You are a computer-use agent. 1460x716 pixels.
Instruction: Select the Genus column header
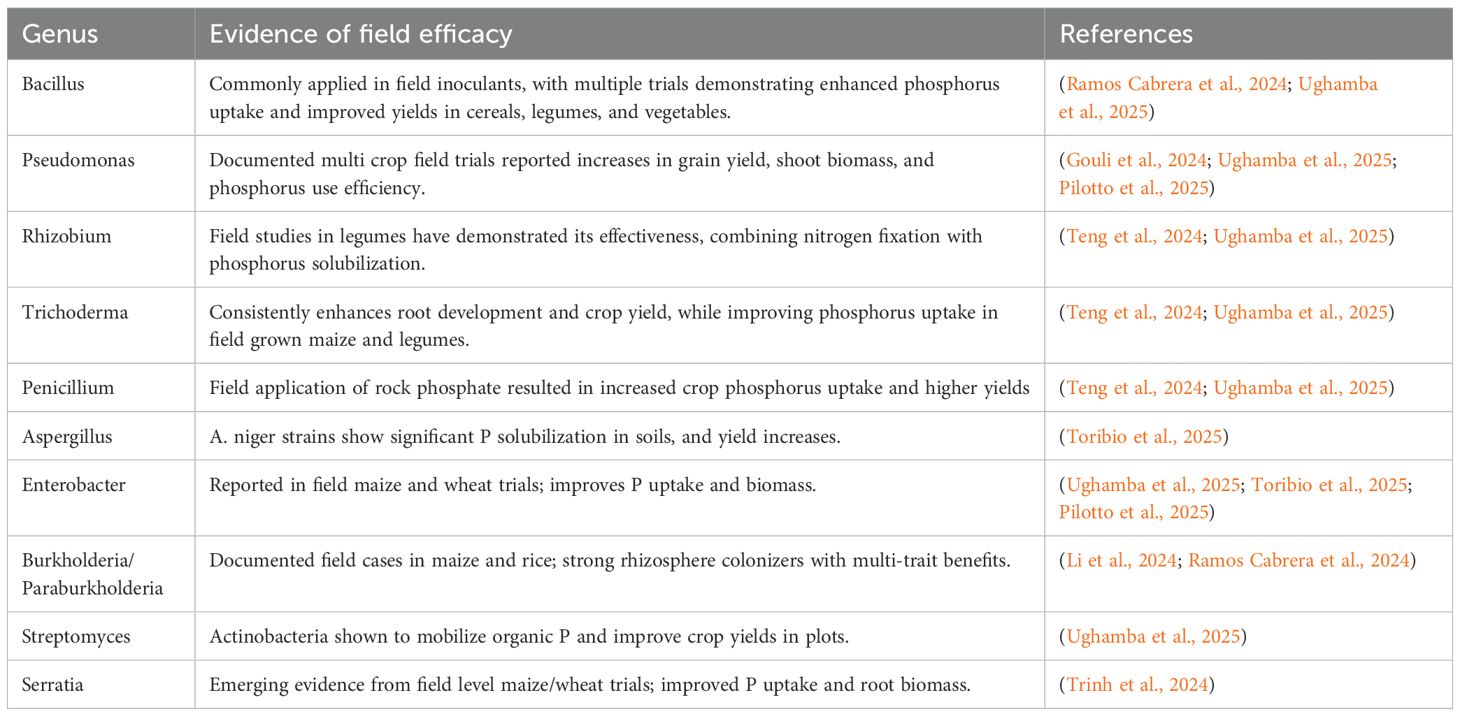[x=60, y=34]
